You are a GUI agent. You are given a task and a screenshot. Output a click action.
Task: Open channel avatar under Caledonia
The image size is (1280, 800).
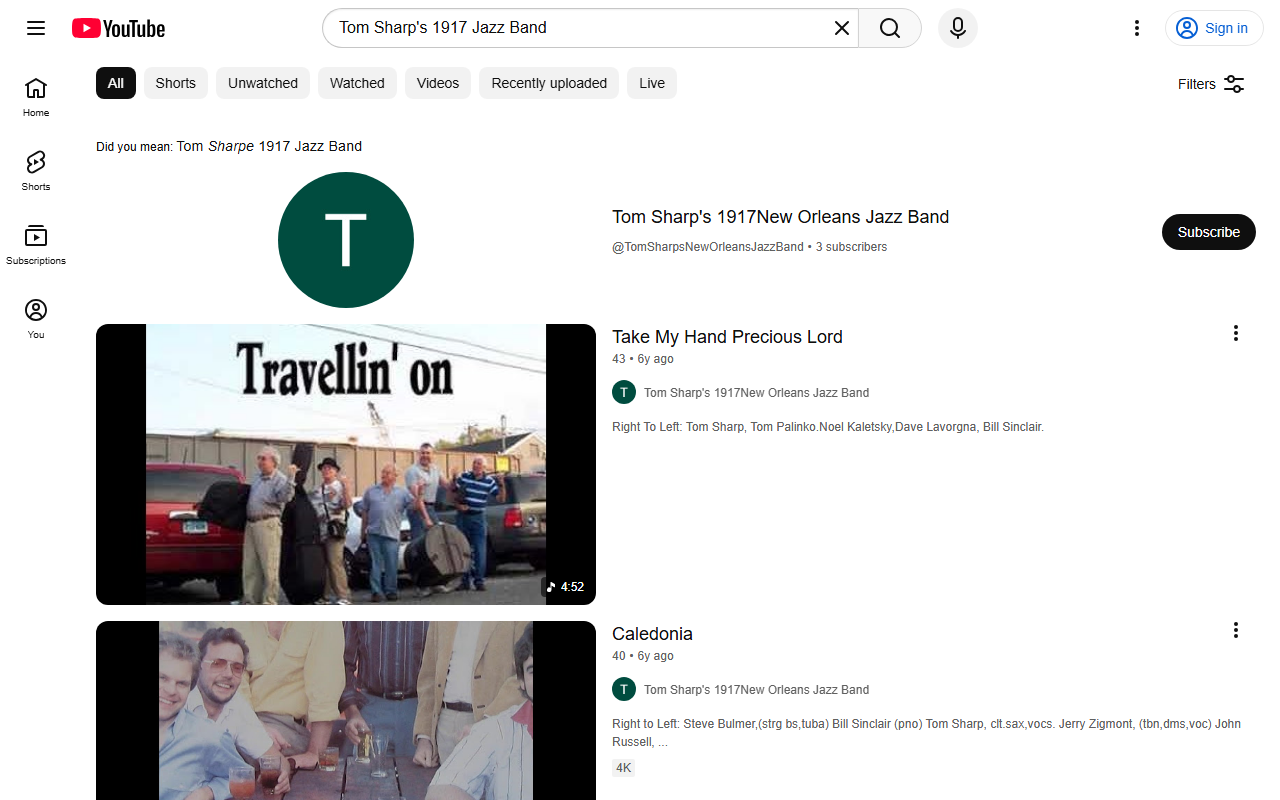click(x=624, y=689)
